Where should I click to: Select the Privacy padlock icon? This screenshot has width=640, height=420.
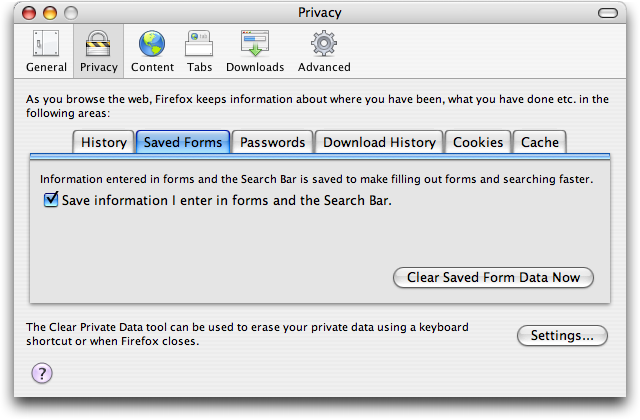pyautogui.click(x=98, y=43)
